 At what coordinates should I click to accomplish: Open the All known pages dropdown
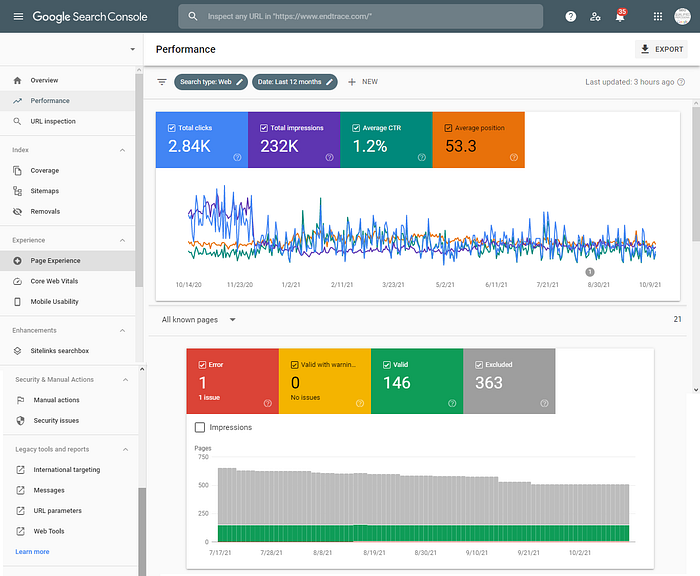(x=199, y=320)
